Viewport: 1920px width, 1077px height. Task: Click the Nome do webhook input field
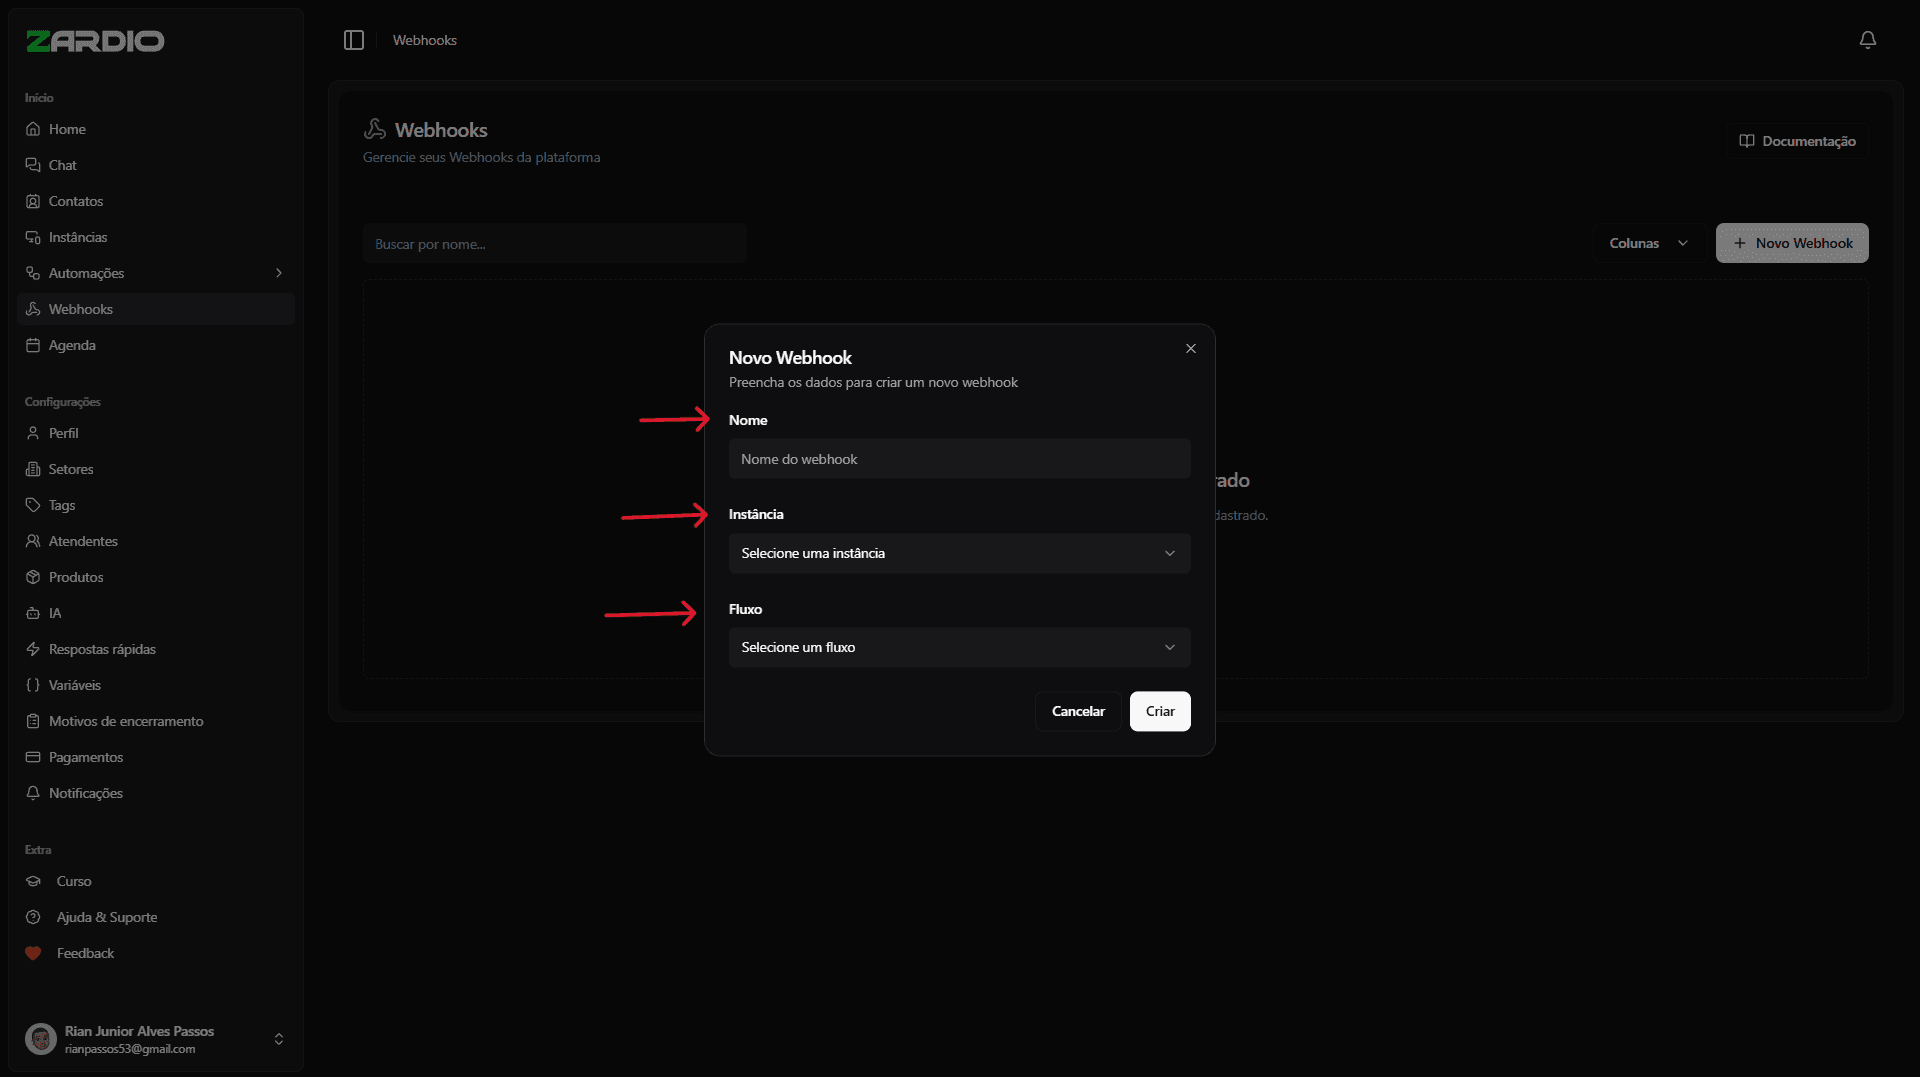pos(959,458)
